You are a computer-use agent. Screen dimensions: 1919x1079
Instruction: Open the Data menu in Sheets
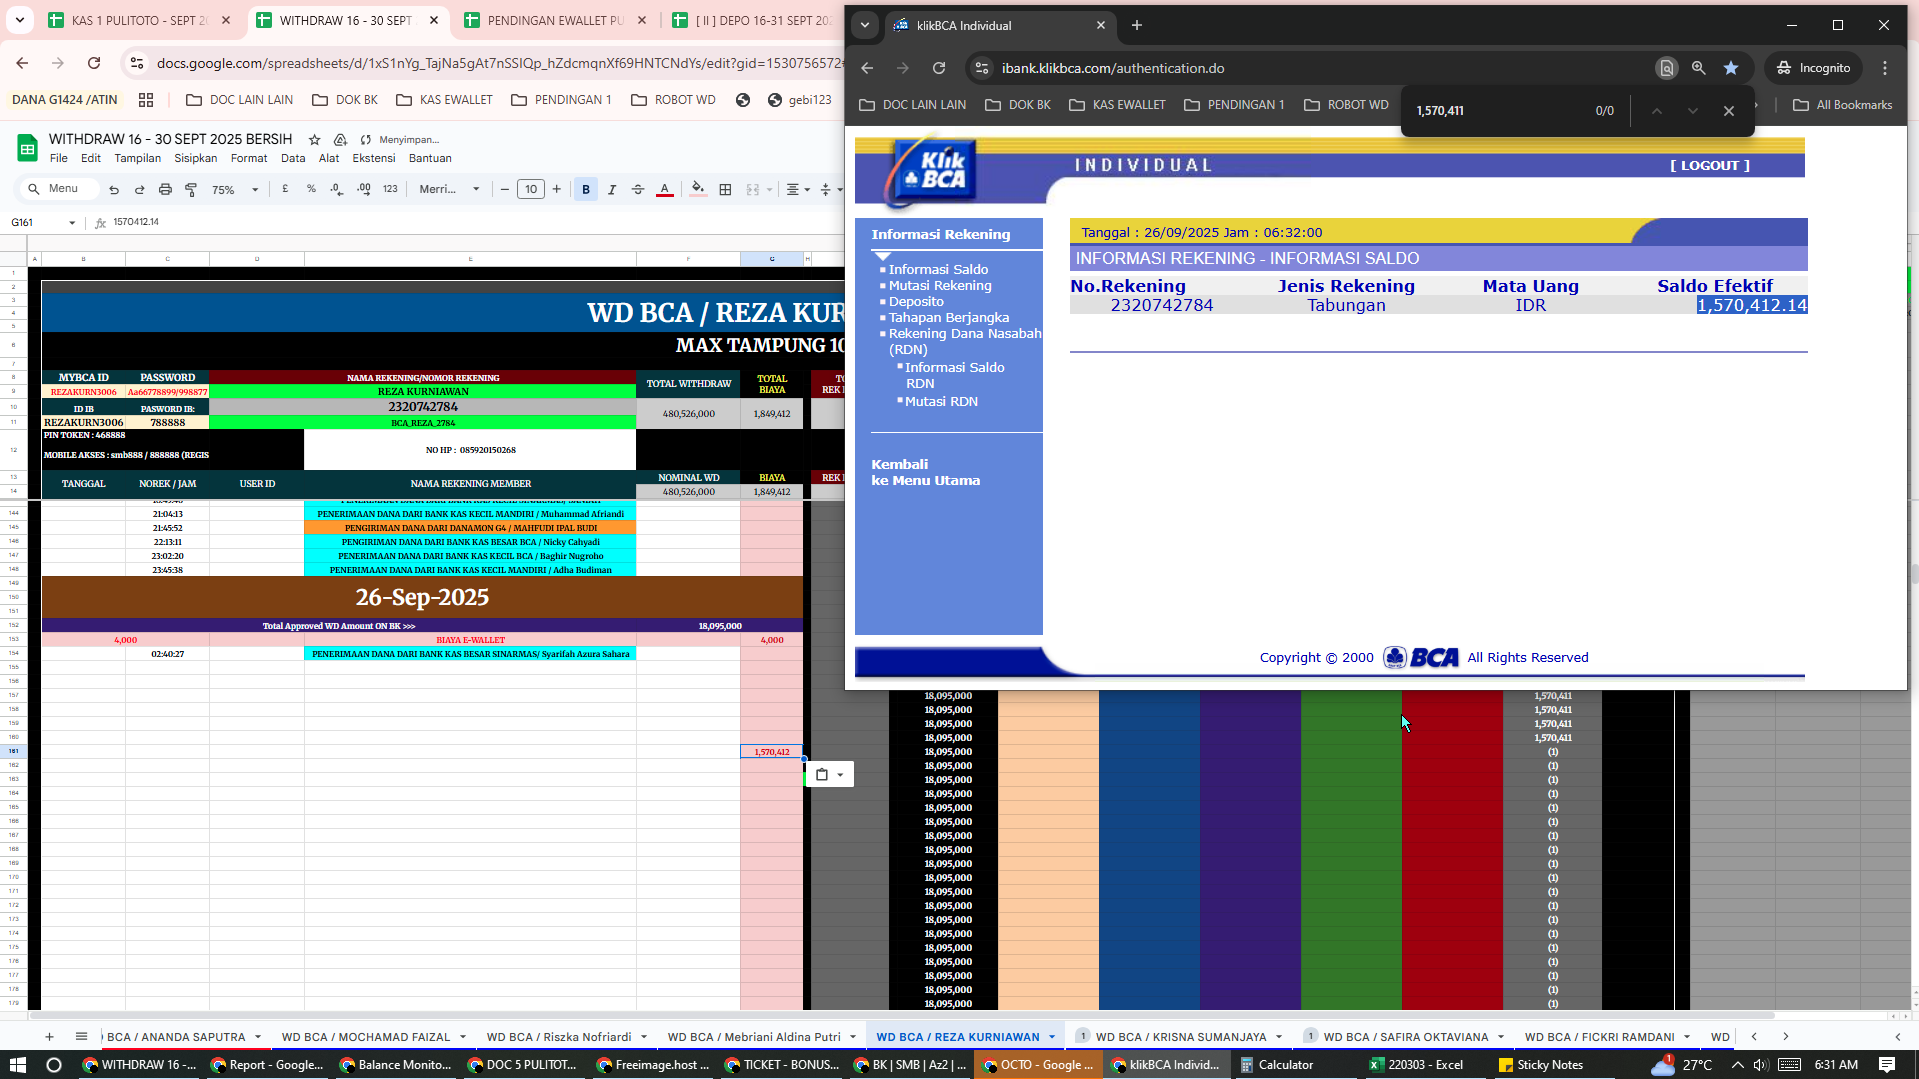(293, 158)
